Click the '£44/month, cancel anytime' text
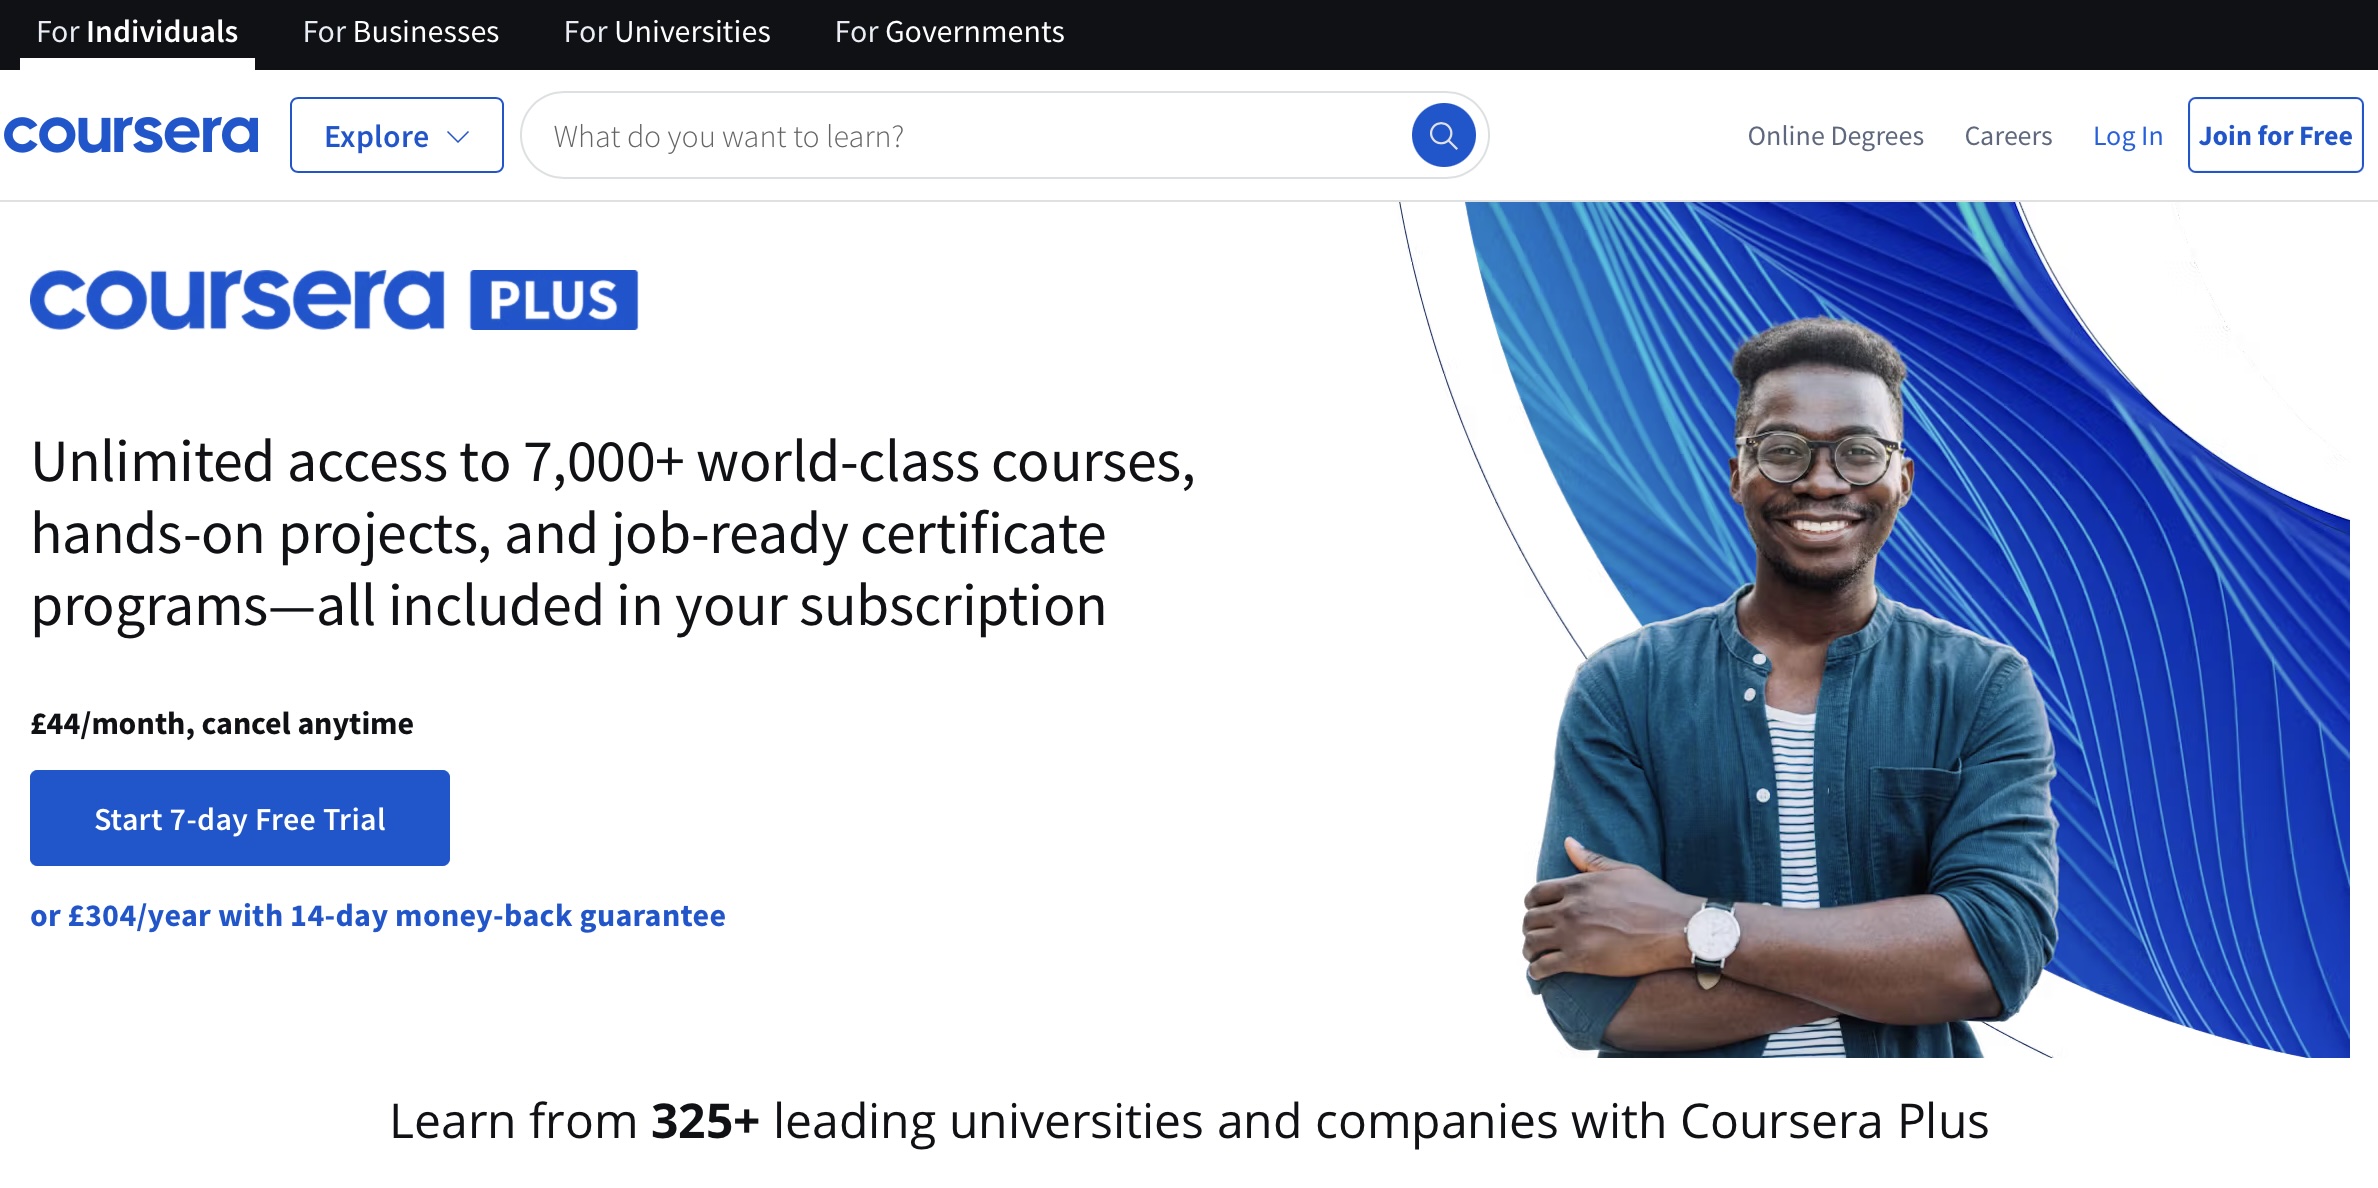 pyautogui.click(x=222, y=723)
